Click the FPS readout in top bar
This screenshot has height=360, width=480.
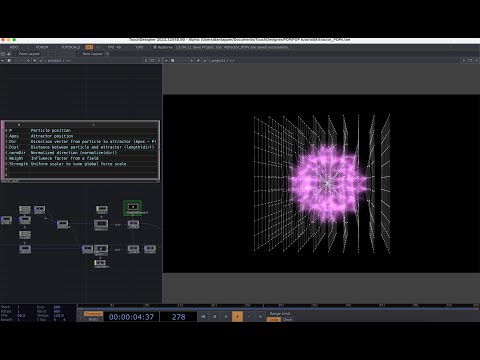pos(114,47)
